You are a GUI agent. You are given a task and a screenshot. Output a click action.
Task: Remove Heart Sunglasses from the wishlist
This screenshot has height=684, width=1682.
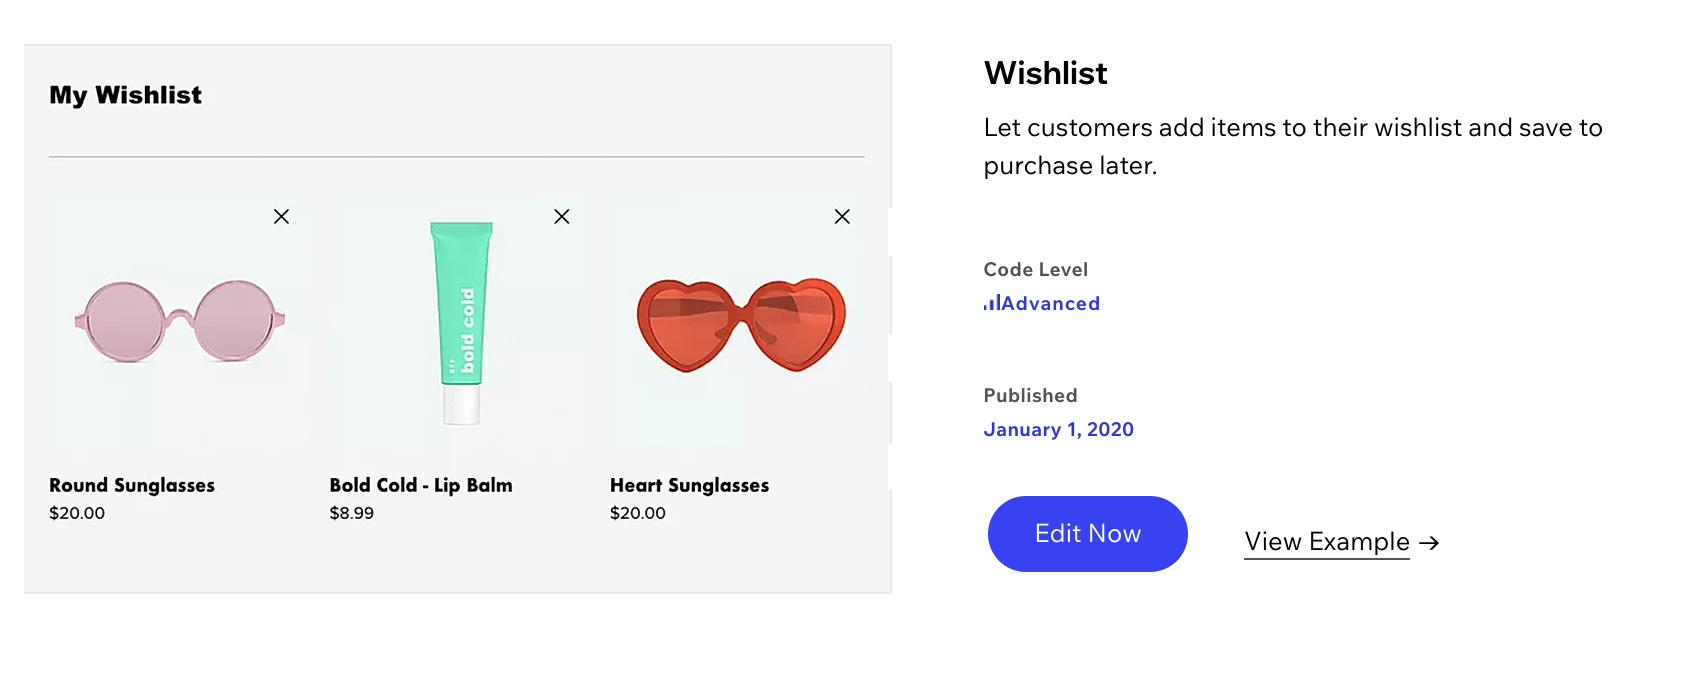[842, 216]
